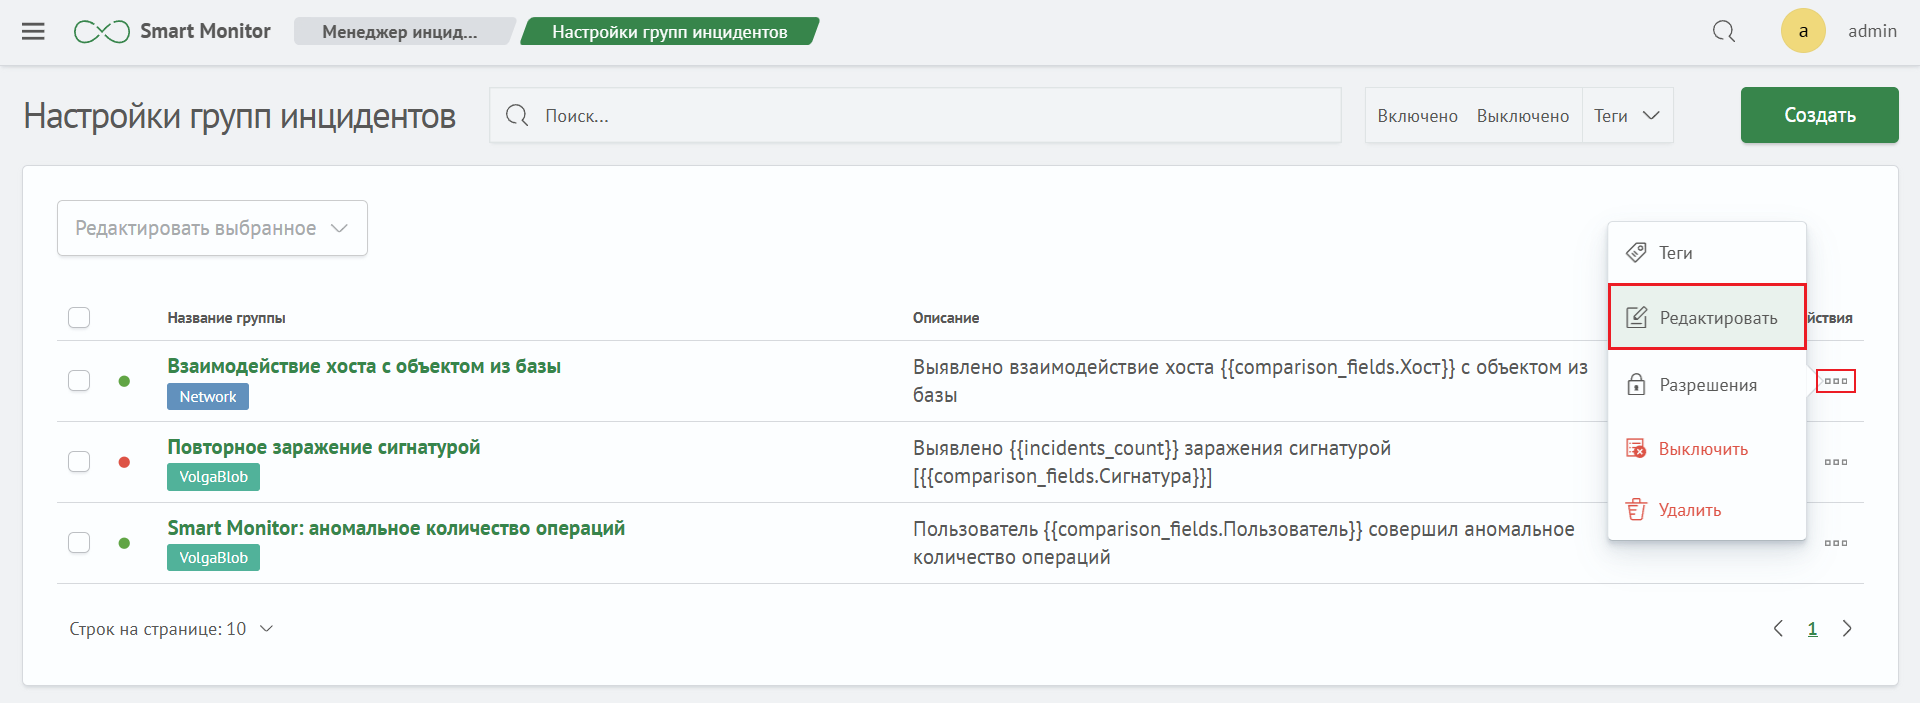Expand the Редактировать выбранное dropdown
This screenshot has height=704, width=1920.
tap(212, 228)
